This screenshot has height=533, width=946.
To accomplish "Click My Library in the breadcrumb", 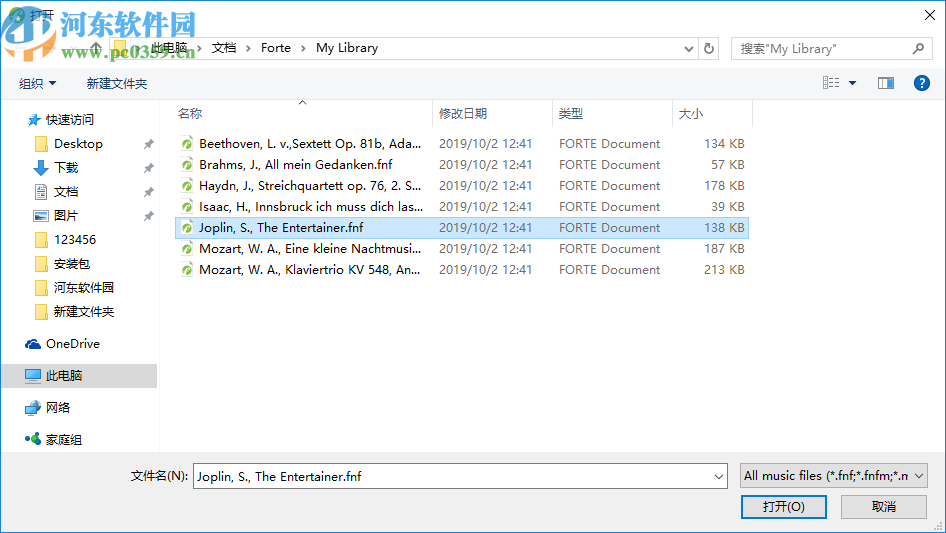I will click(347, 48).
